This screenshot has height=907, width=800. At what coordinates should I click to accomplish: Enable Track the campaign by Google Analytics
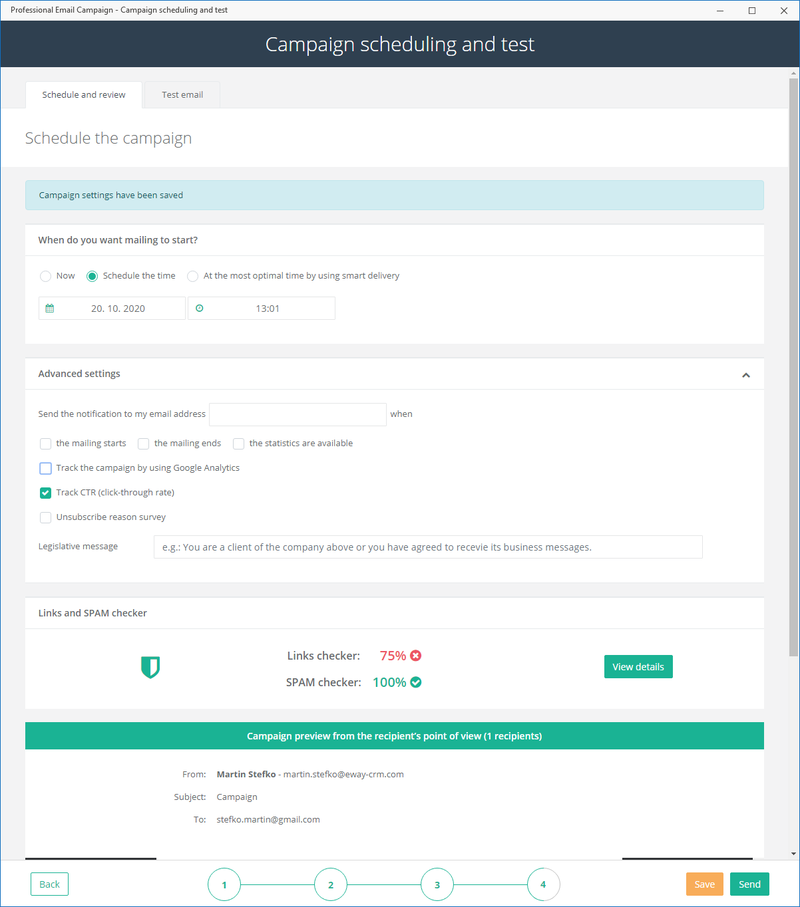[46, 468]
